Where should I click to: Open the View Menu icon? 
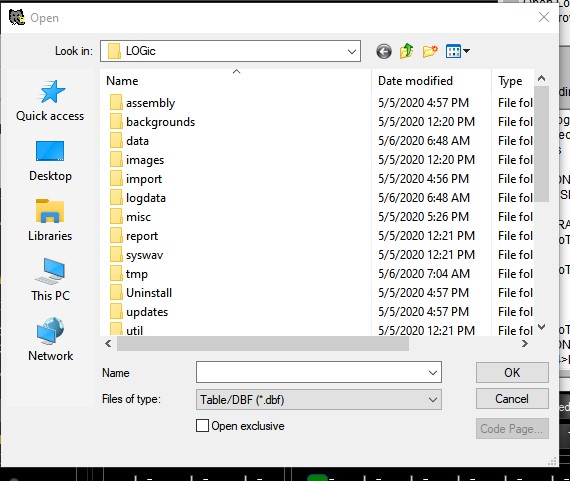(x=457, y=51)
